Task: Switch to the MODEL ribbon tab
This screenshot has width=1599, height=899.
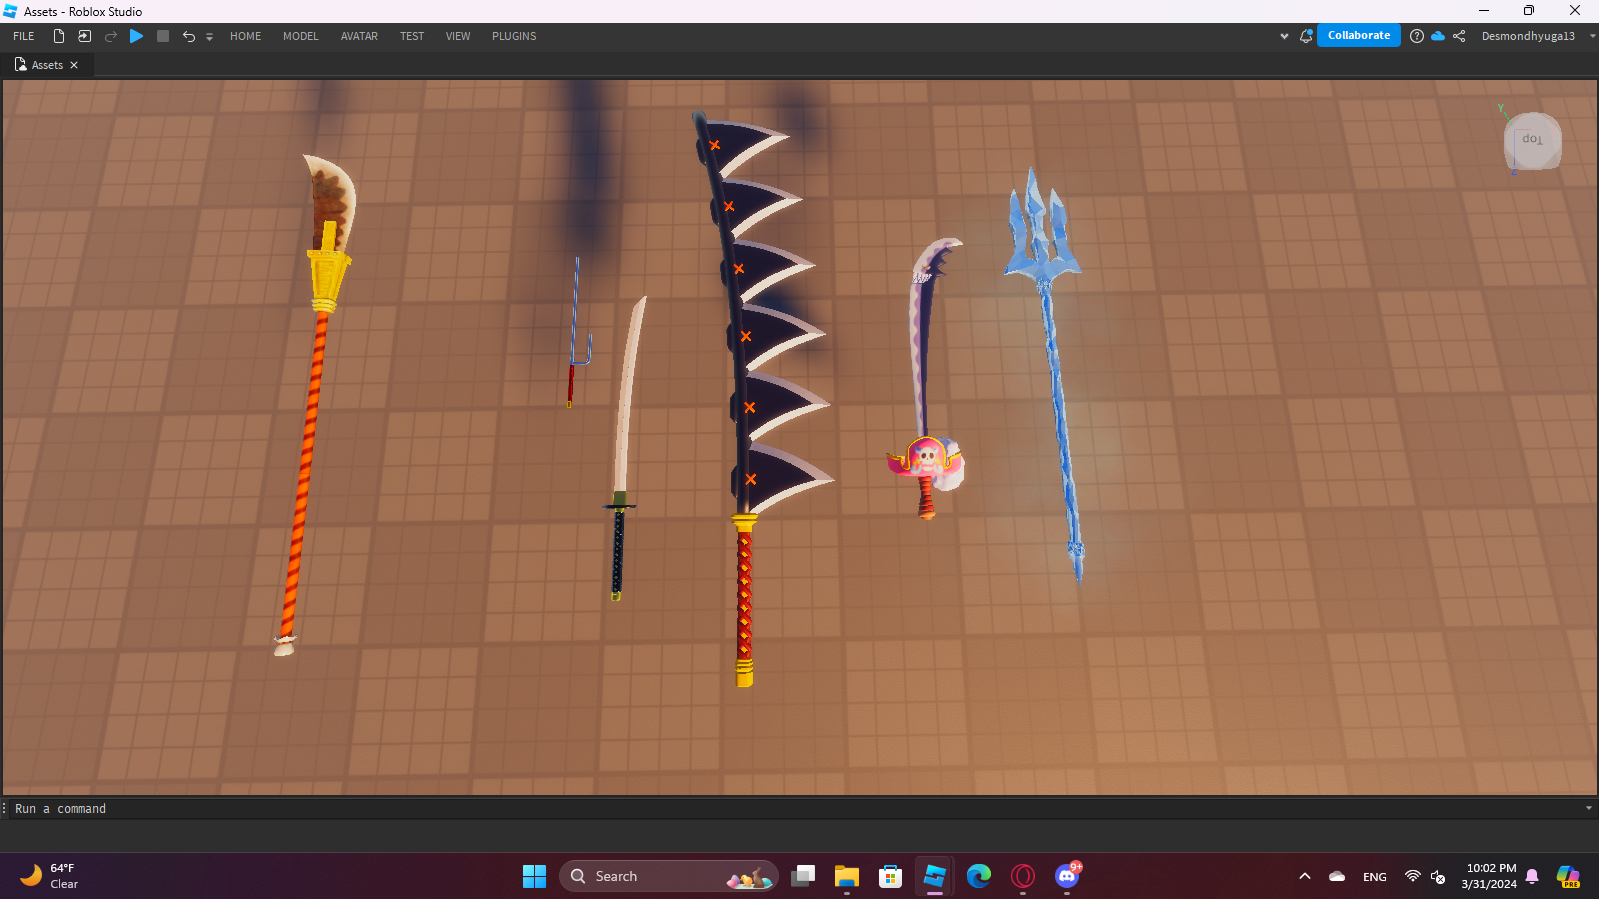Action: click(301, 36)
